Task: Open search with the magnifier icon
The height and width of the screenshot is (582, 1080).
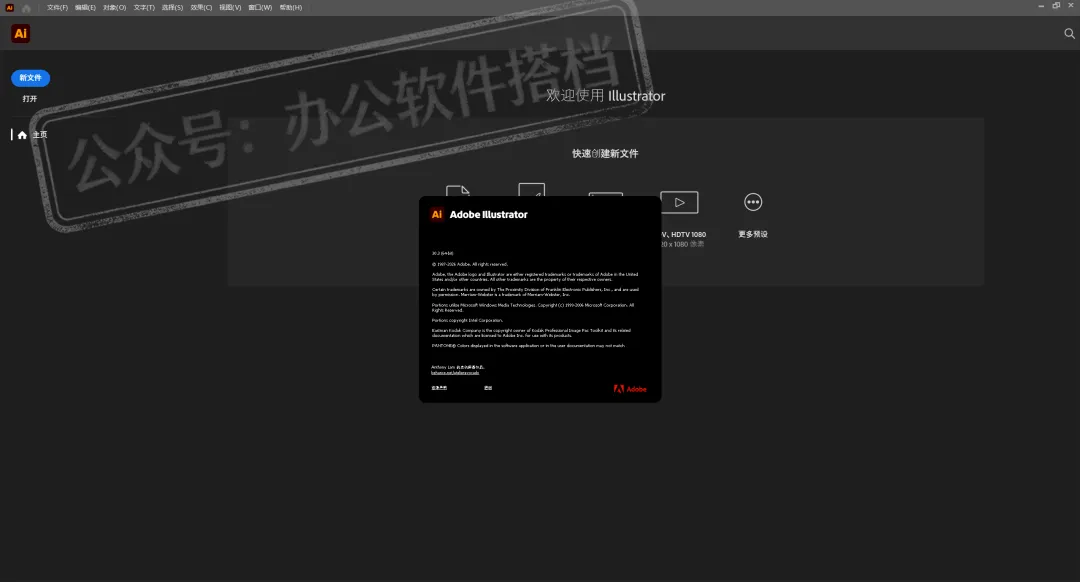Action: [x=1069, y=33]
